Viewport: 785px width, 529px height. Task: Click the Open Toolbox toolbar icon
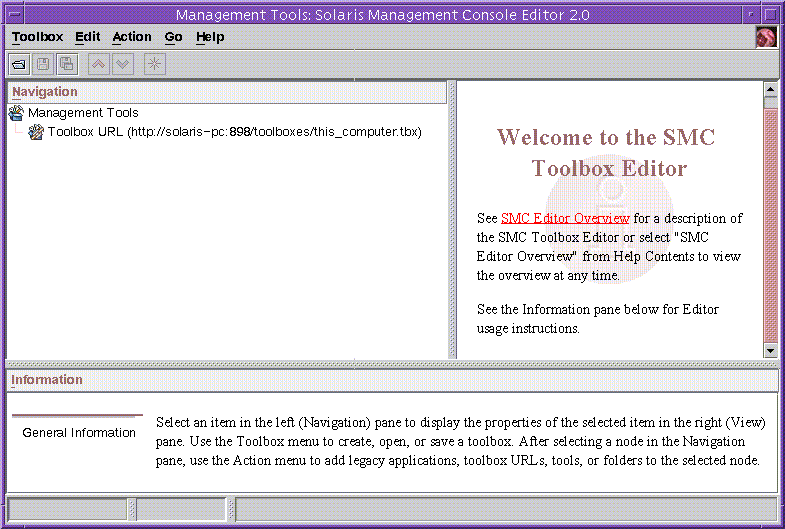pos(19,64)
